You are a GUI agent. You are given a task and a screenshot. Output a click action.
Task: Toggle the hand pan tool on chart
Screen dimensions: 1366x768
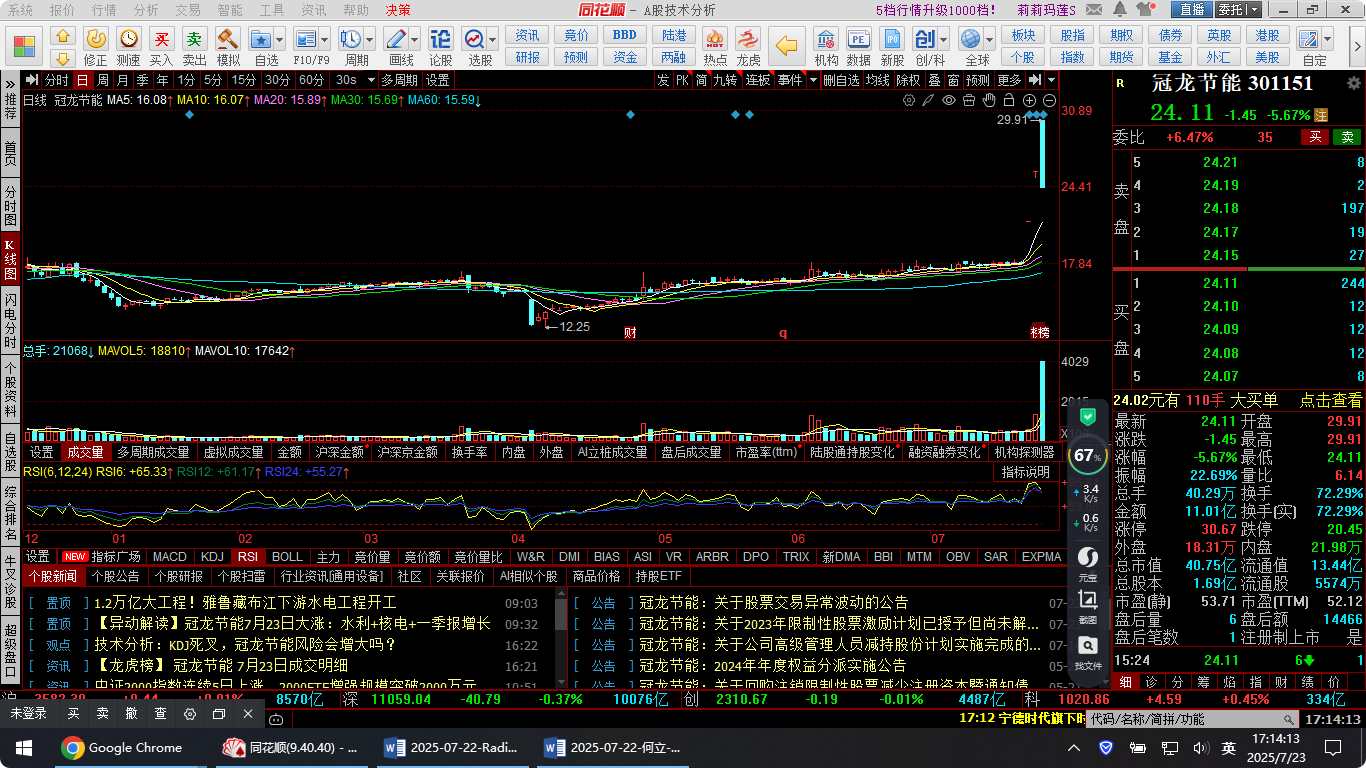tap(989, 100)
